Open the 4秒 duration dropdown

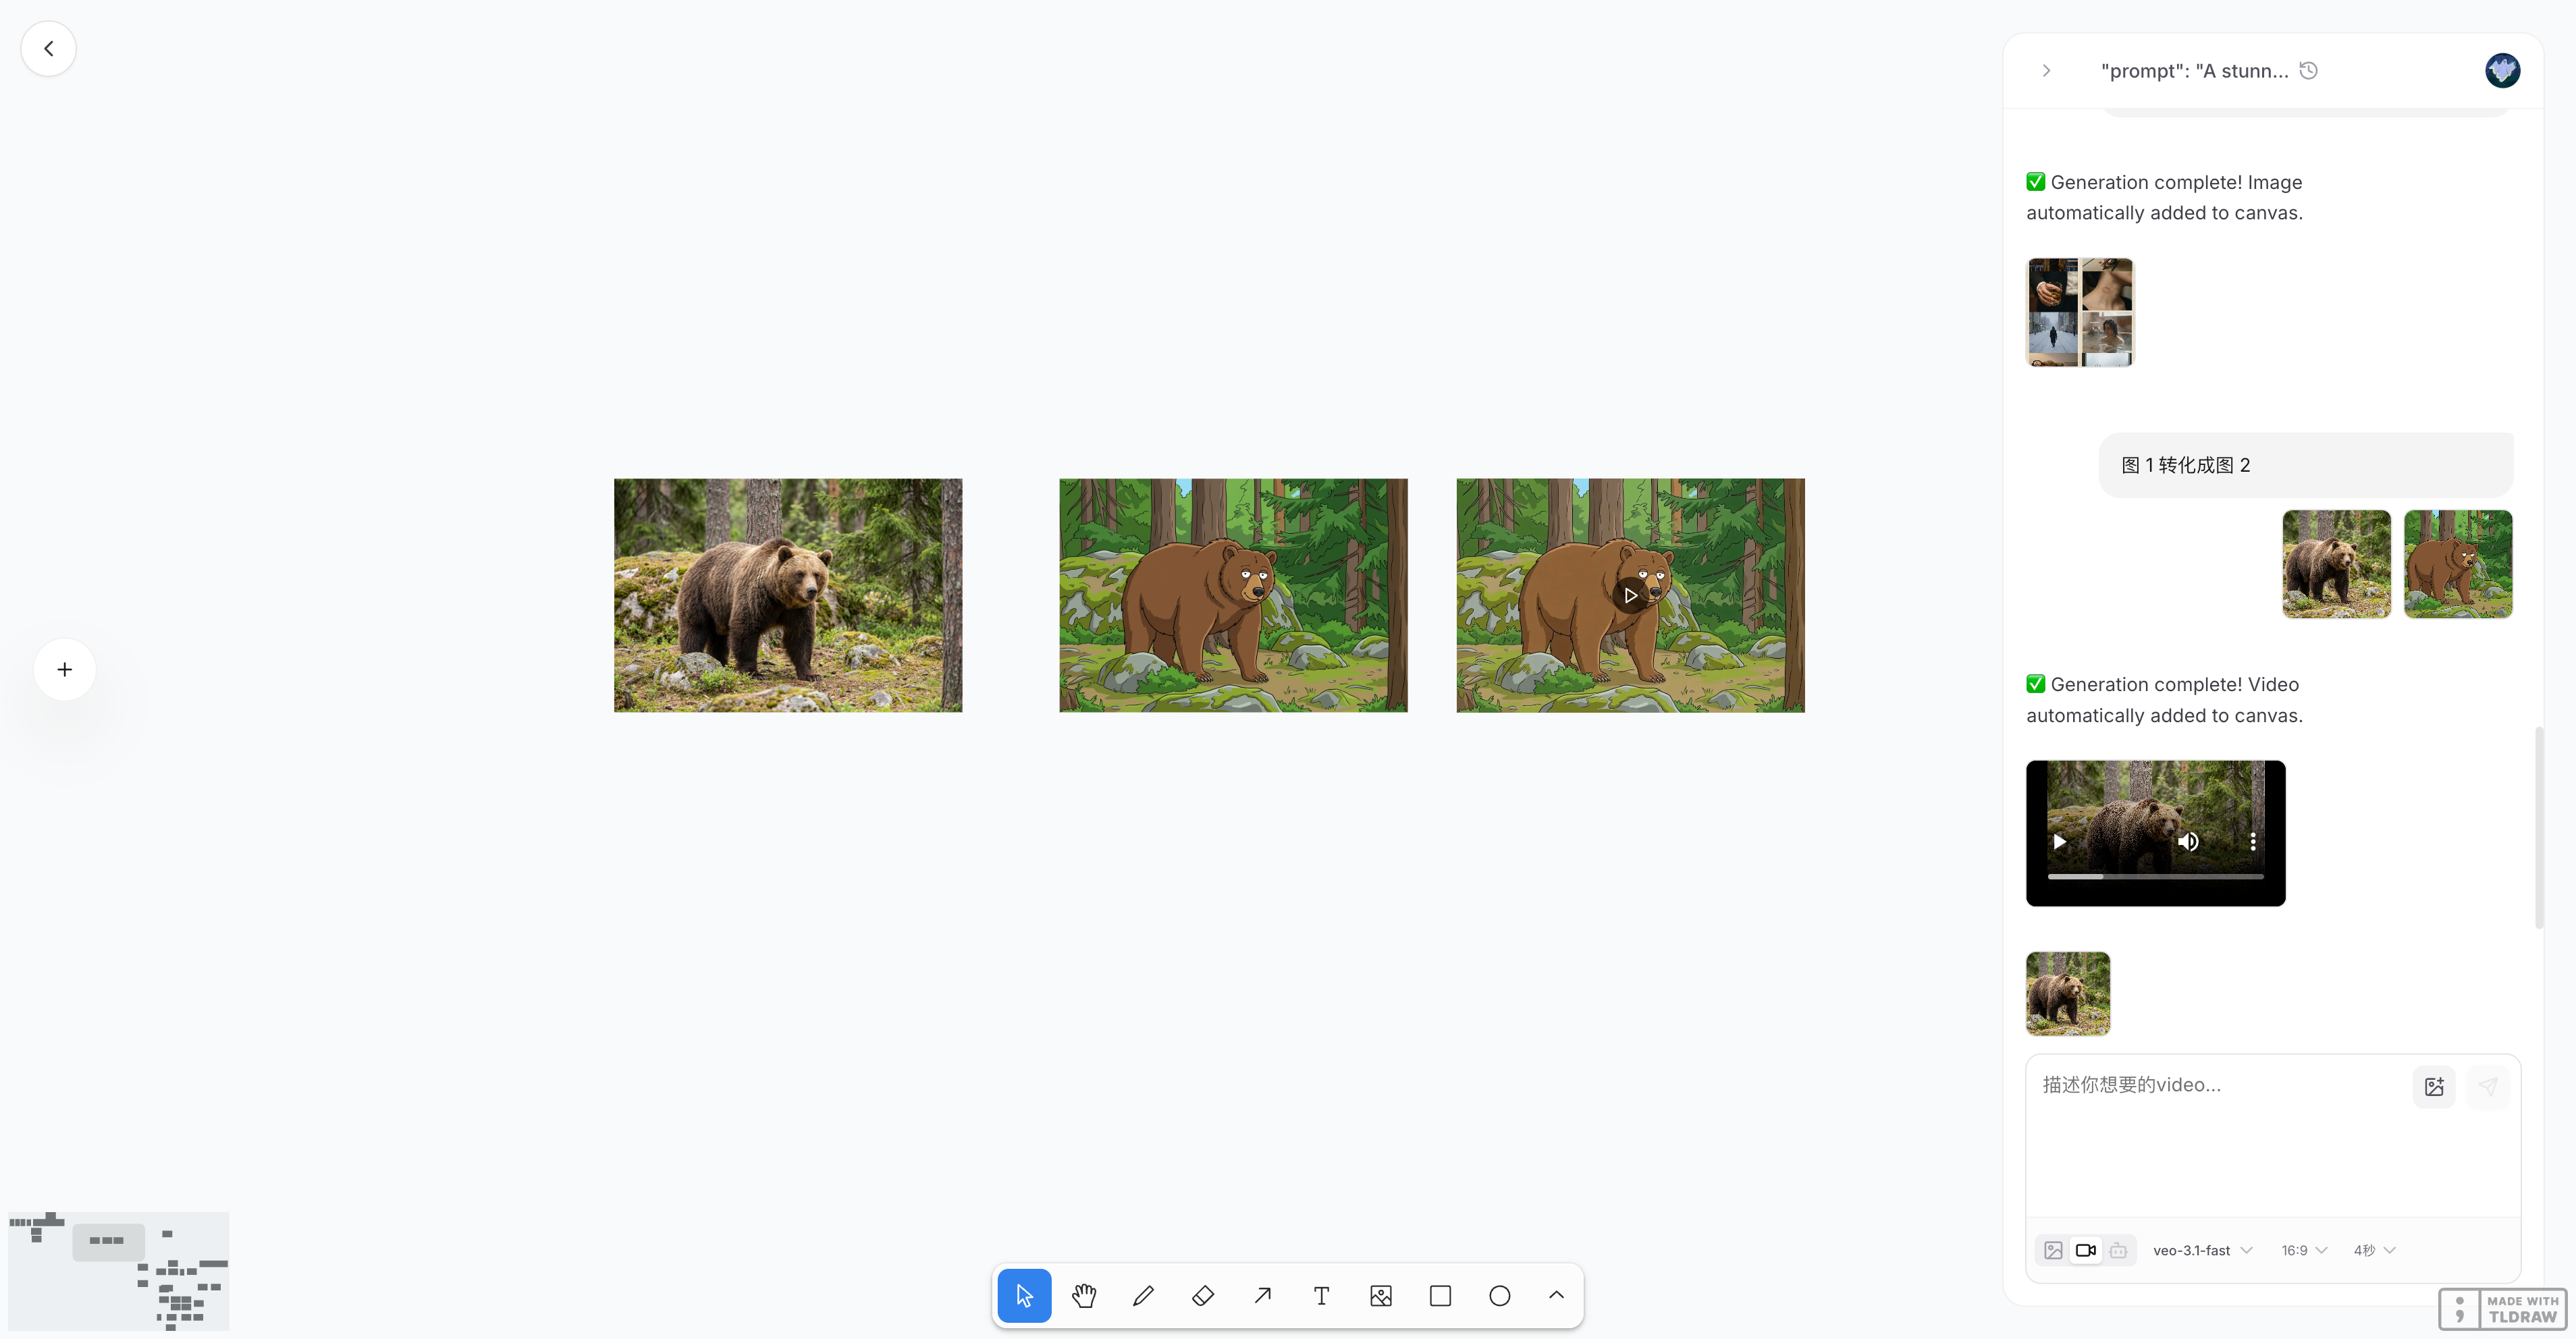(2374, 1250)
